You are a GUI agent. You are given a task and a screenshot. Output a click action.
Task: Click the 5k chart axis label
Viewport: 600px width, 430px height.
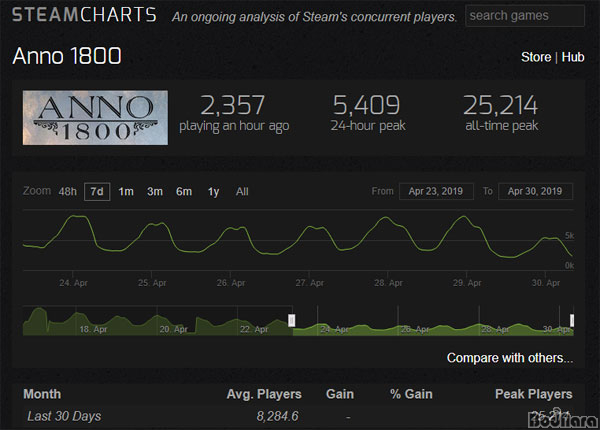[x=569, y=236]
